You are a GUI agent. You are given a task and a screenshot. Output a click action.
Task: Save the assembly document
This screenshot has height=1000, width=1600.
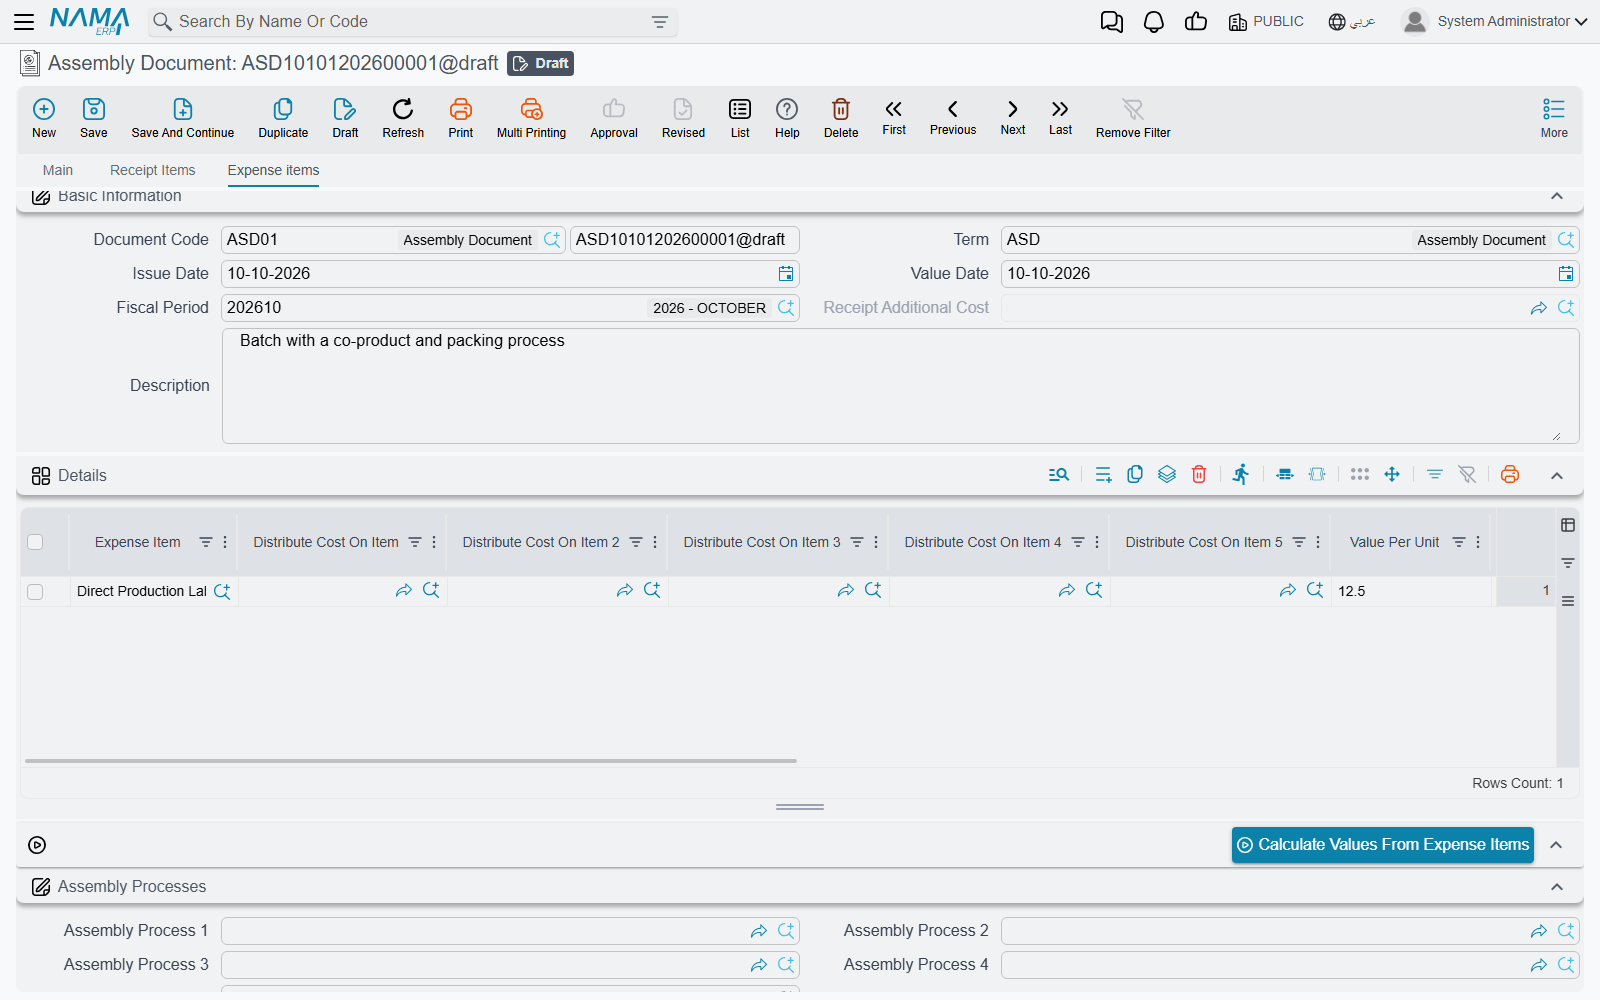[x=94, y=118]
